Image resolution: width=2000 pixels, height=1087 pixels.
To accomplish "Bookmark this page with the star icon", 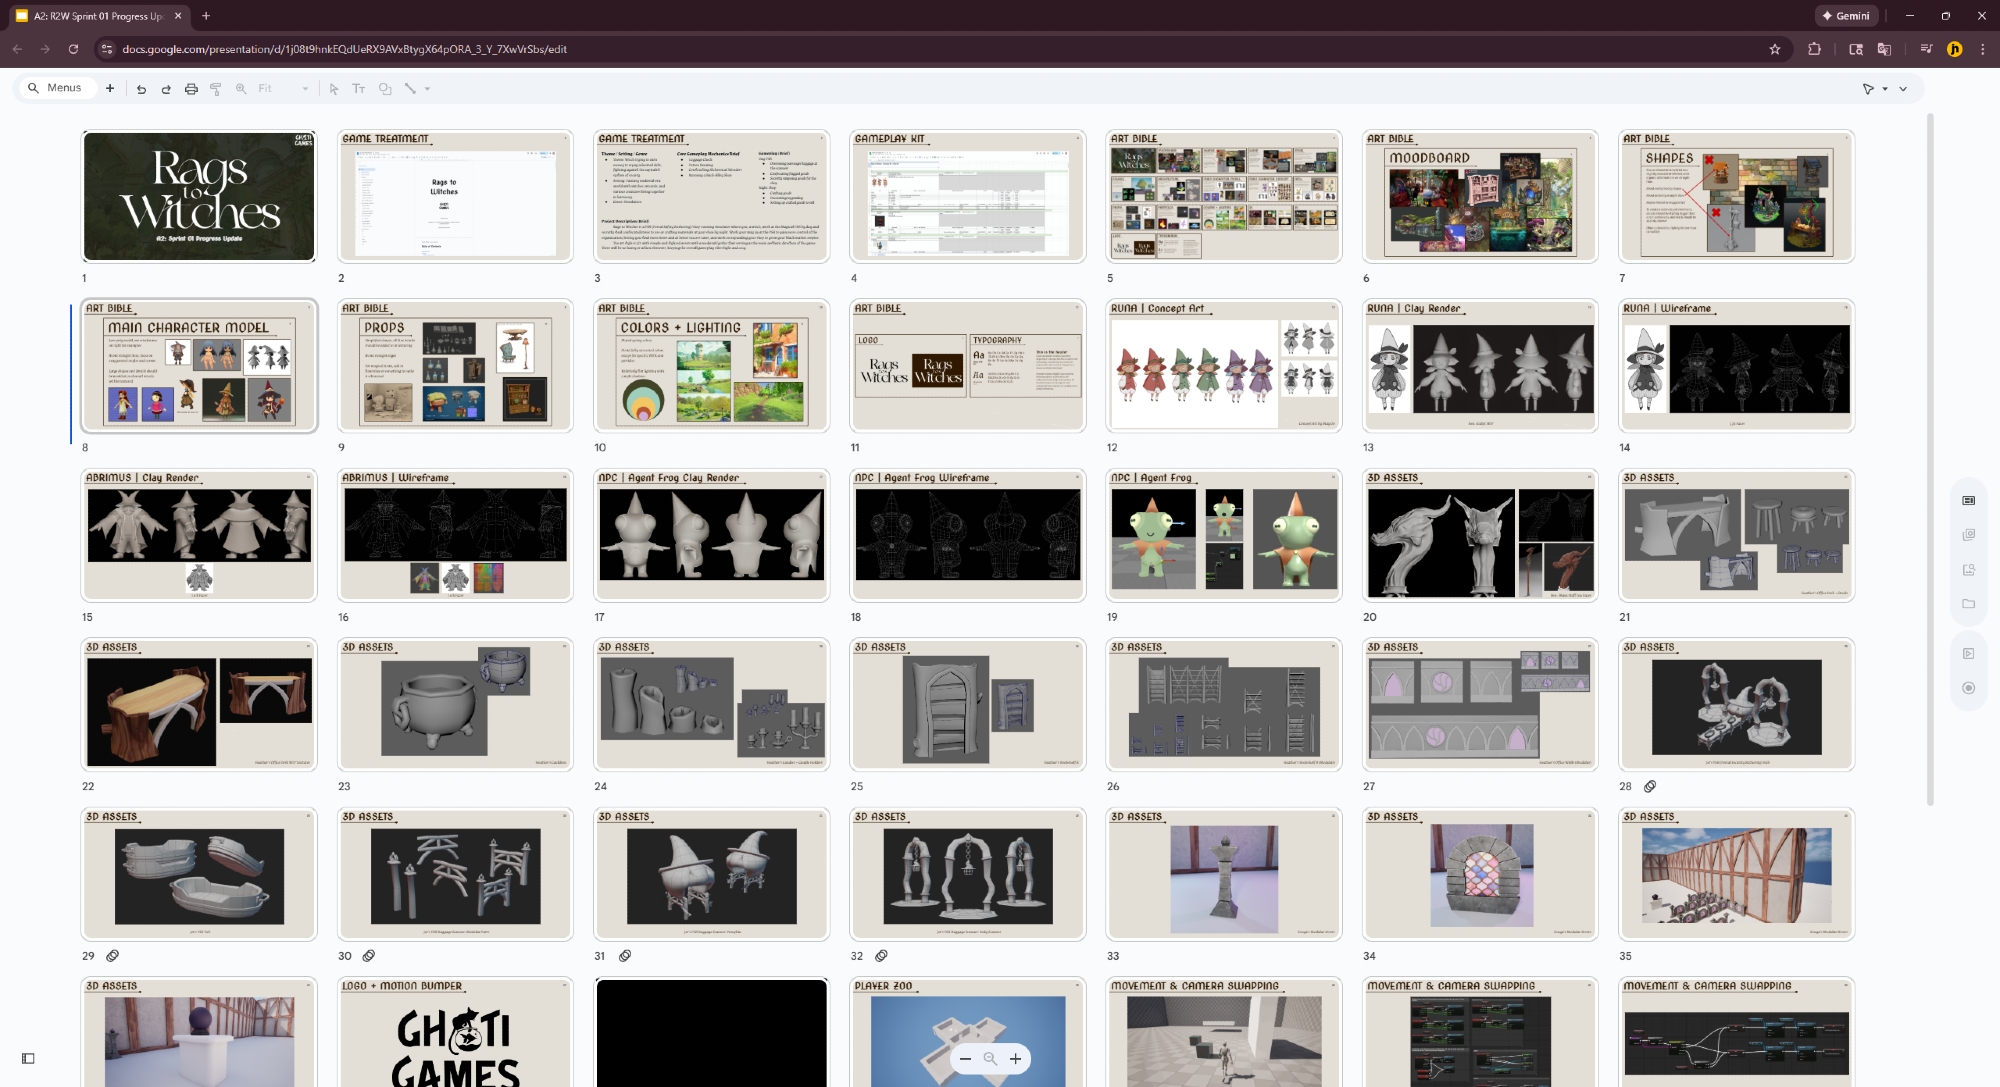I will click(1775, 49).
